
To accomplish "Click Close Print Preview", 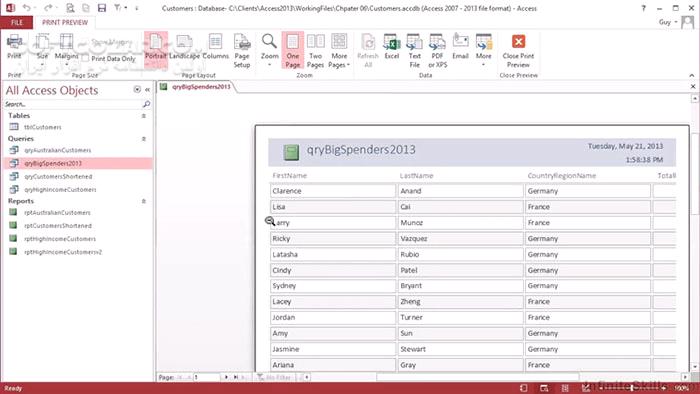I will point(518,50).
